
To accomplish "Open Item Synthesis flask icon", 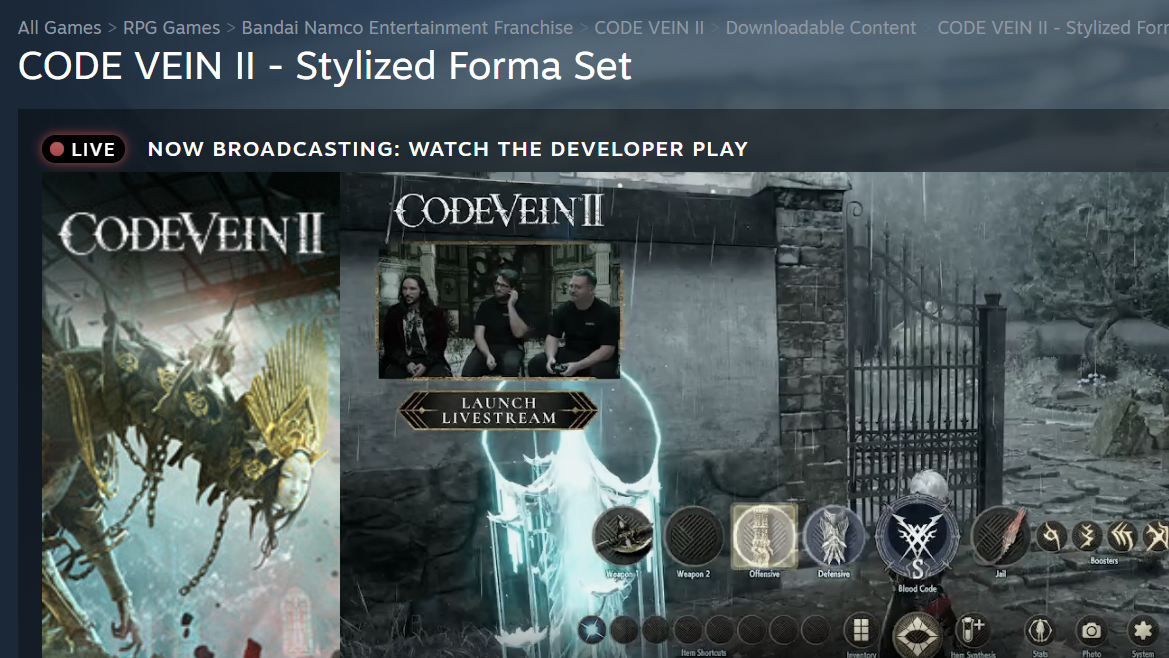I will tap(972, 631).
